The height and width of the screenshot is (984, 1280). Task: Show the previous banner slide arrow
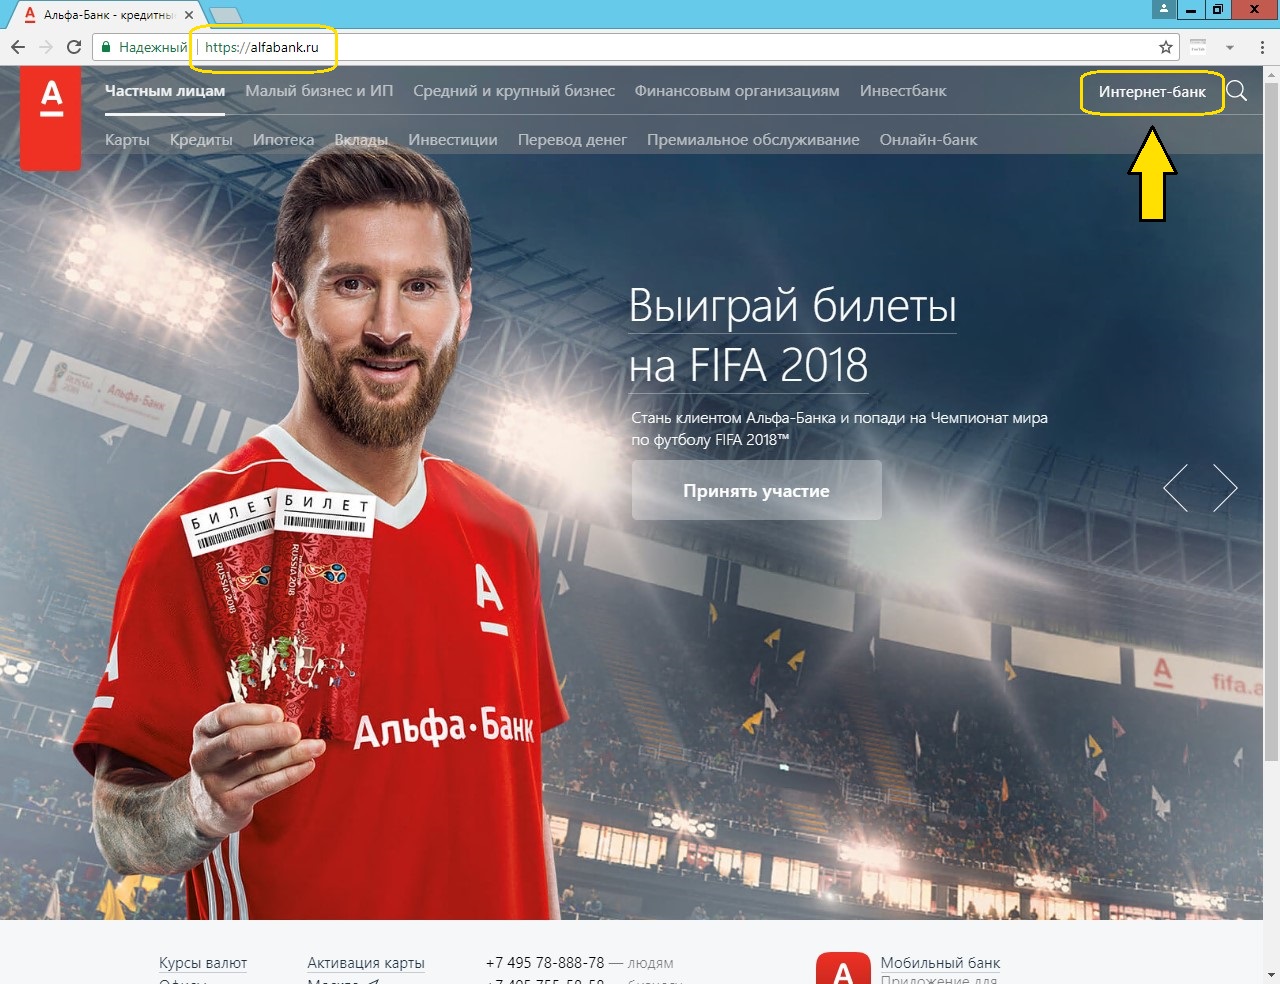[x=1176, y=488]
